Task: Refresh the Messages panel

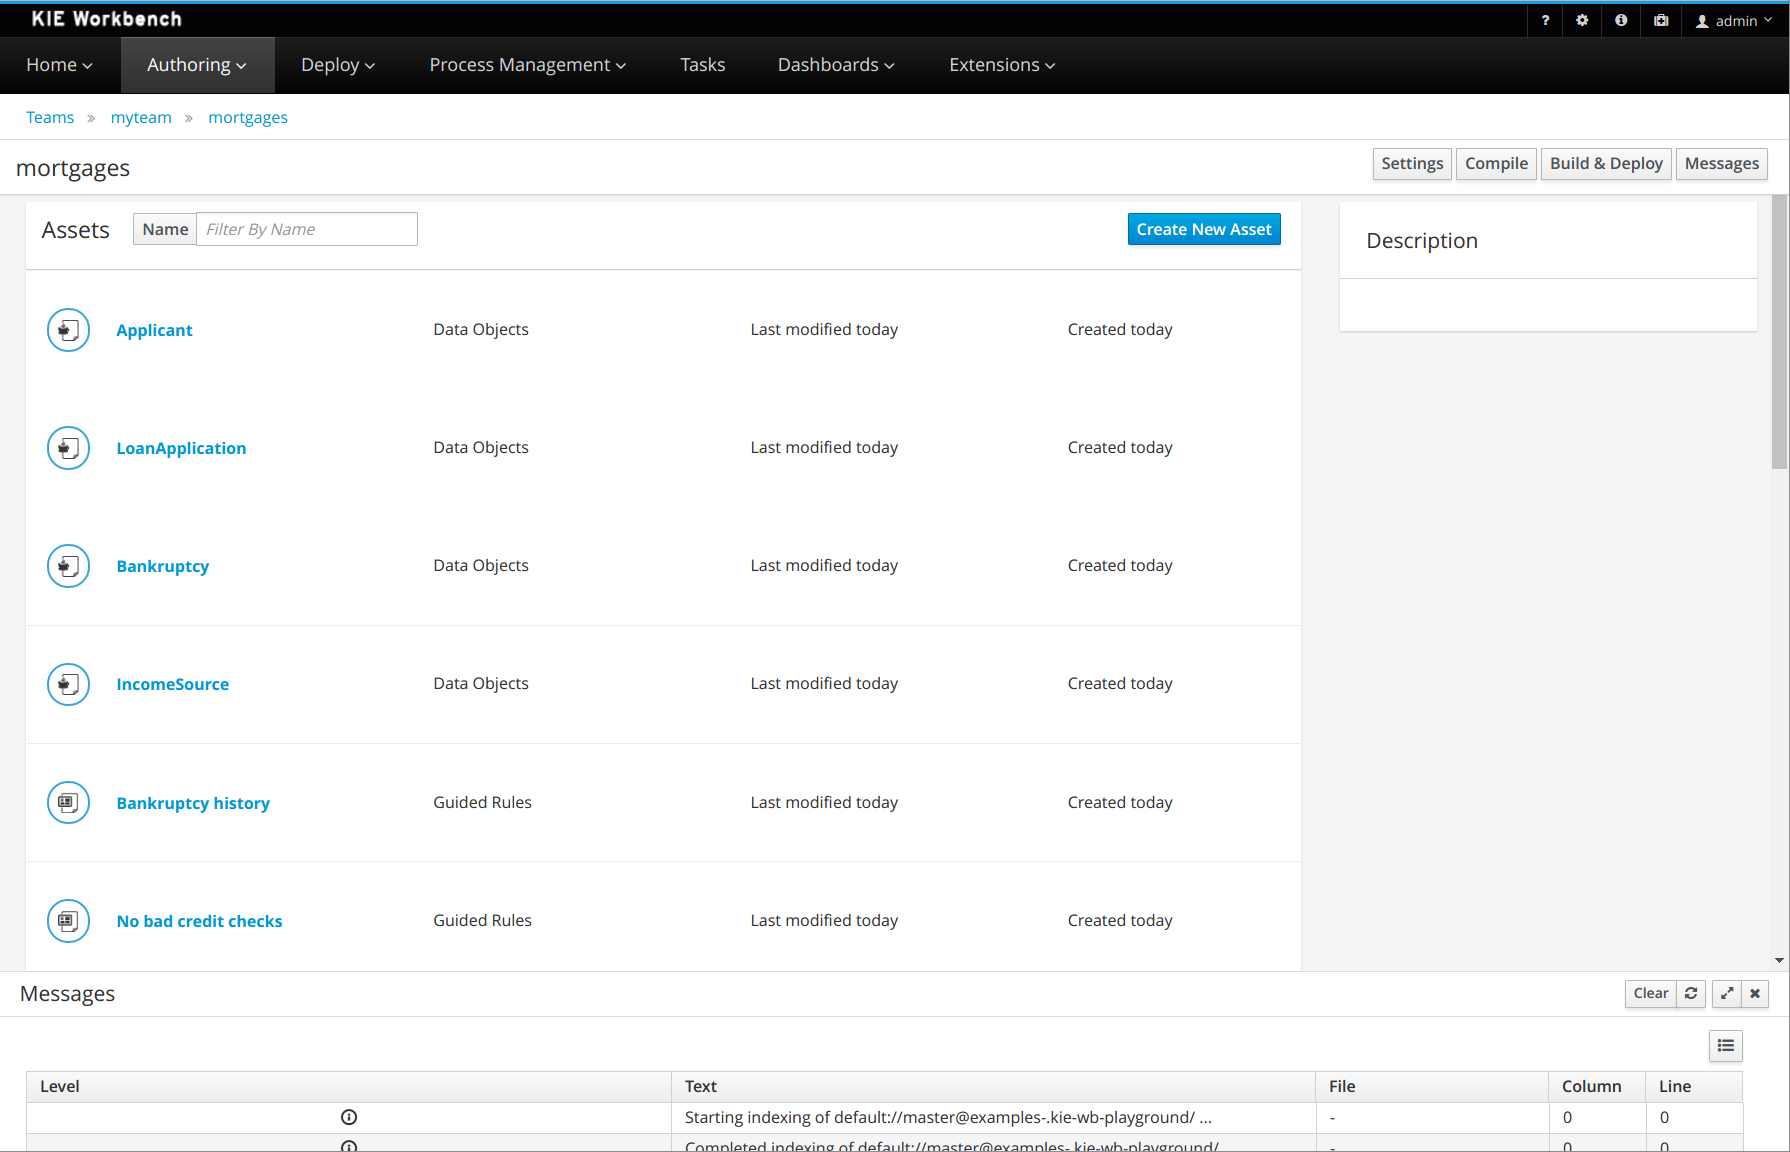Action: click(1691, 993)
